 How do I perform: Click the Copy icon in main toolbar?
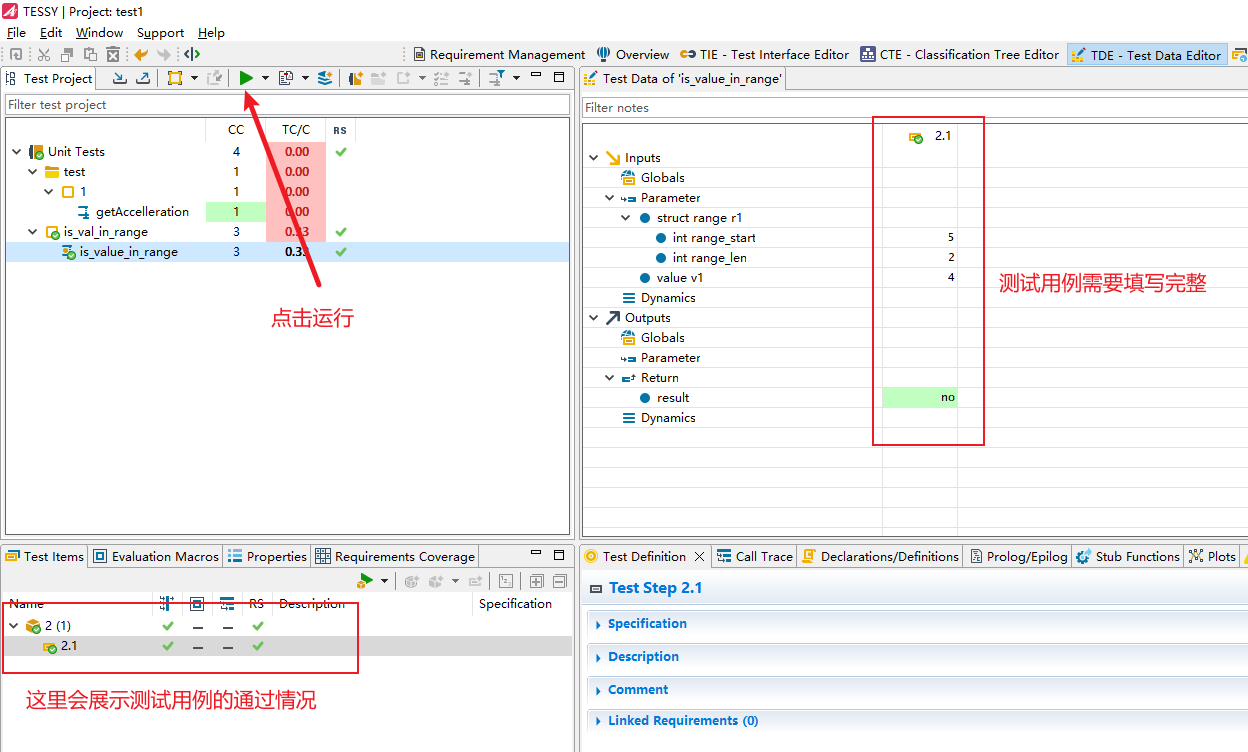[x=67, y=55]
